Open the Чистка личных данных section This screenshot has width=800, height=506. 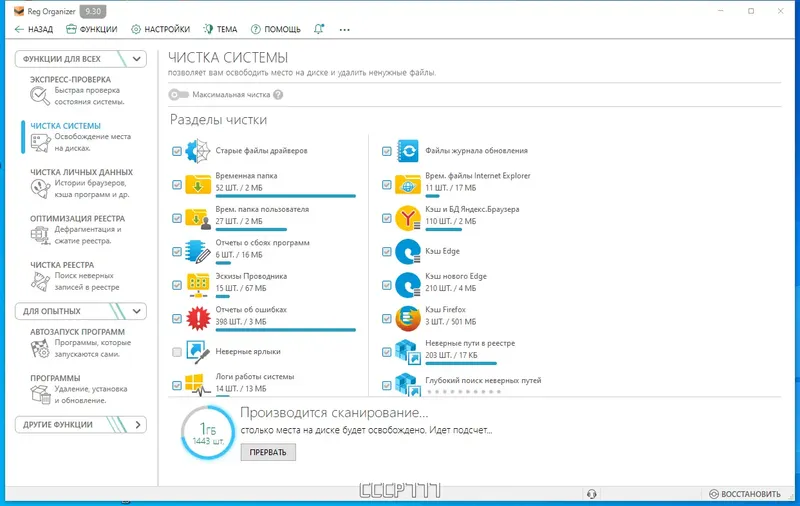point(82,183)
